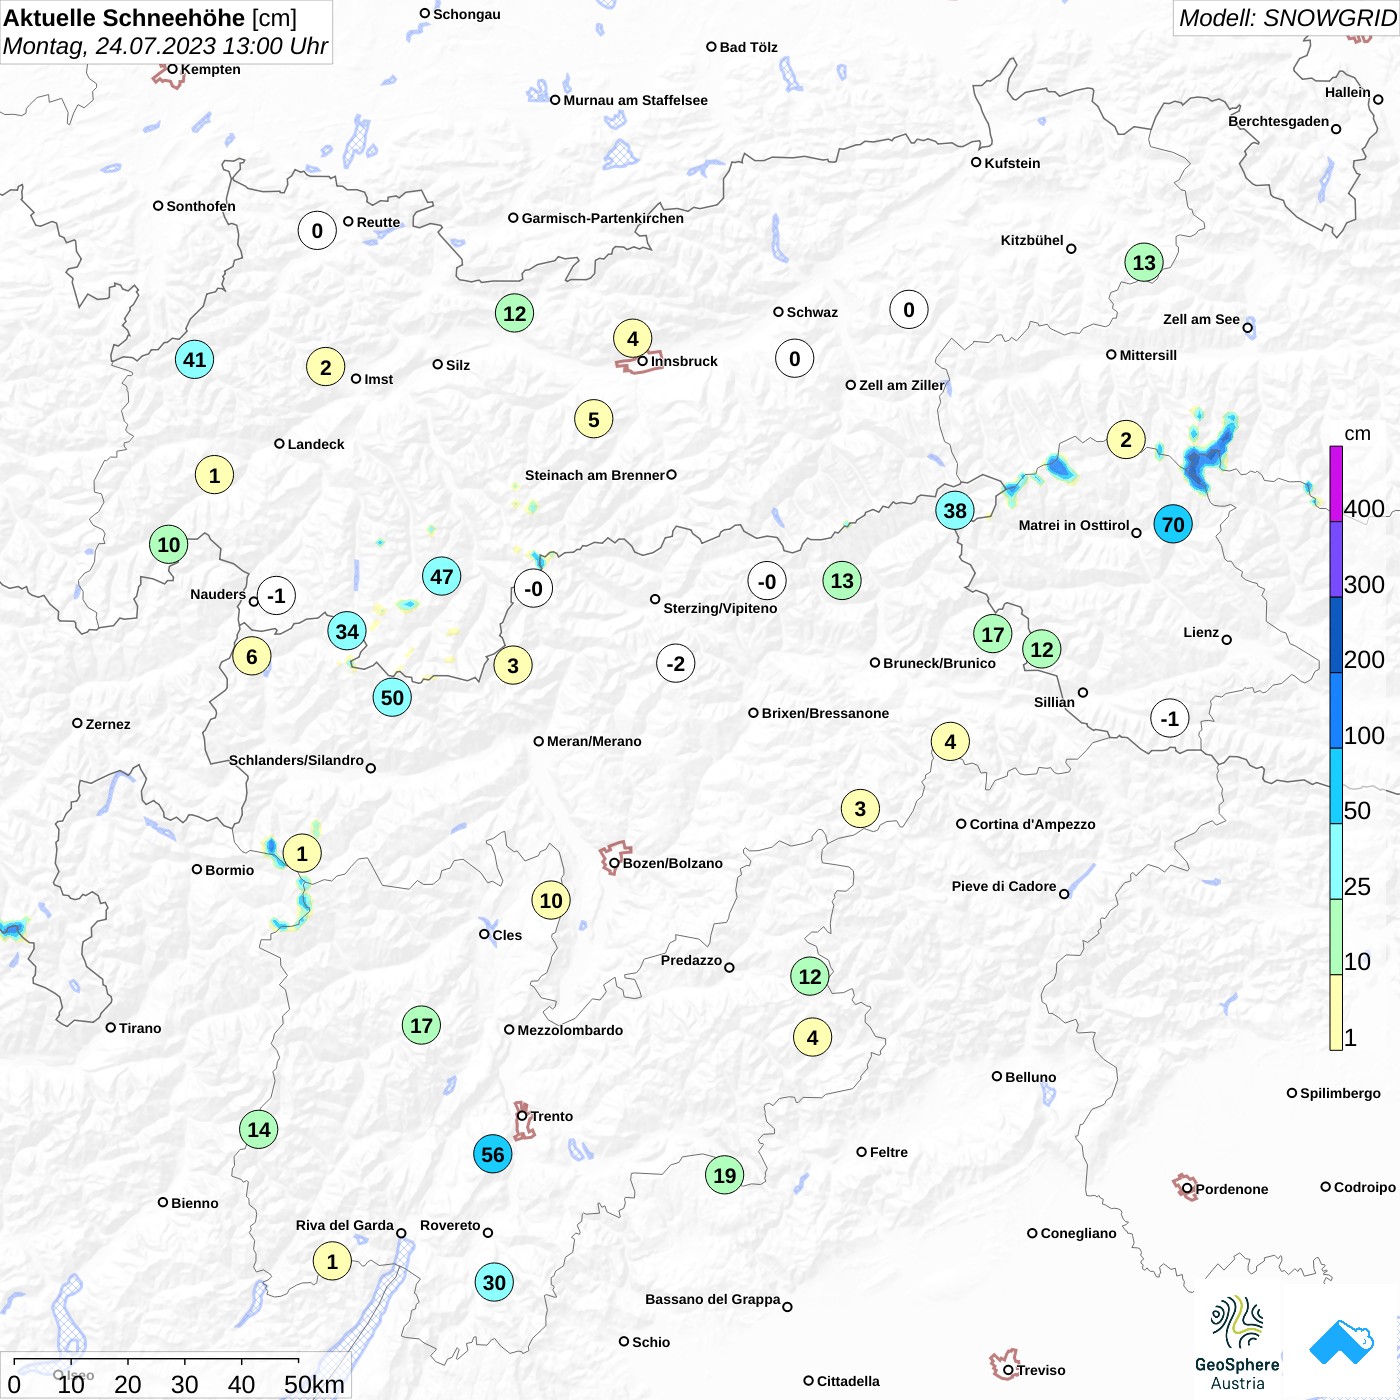This screenshot has width=1400, height=1400.
Task: Click the Trento city label
Action: [x=552, y=1116]
